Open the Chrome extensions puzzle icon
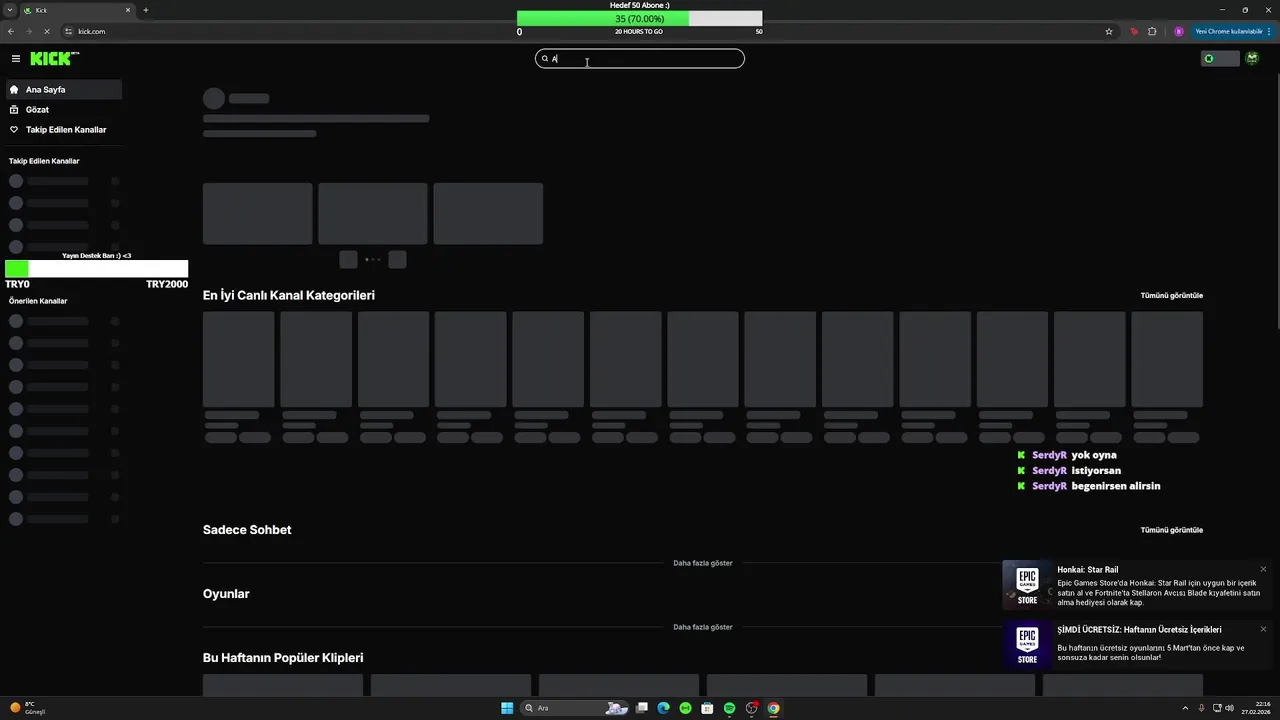1280x720 pixels. coord(1152,31)
